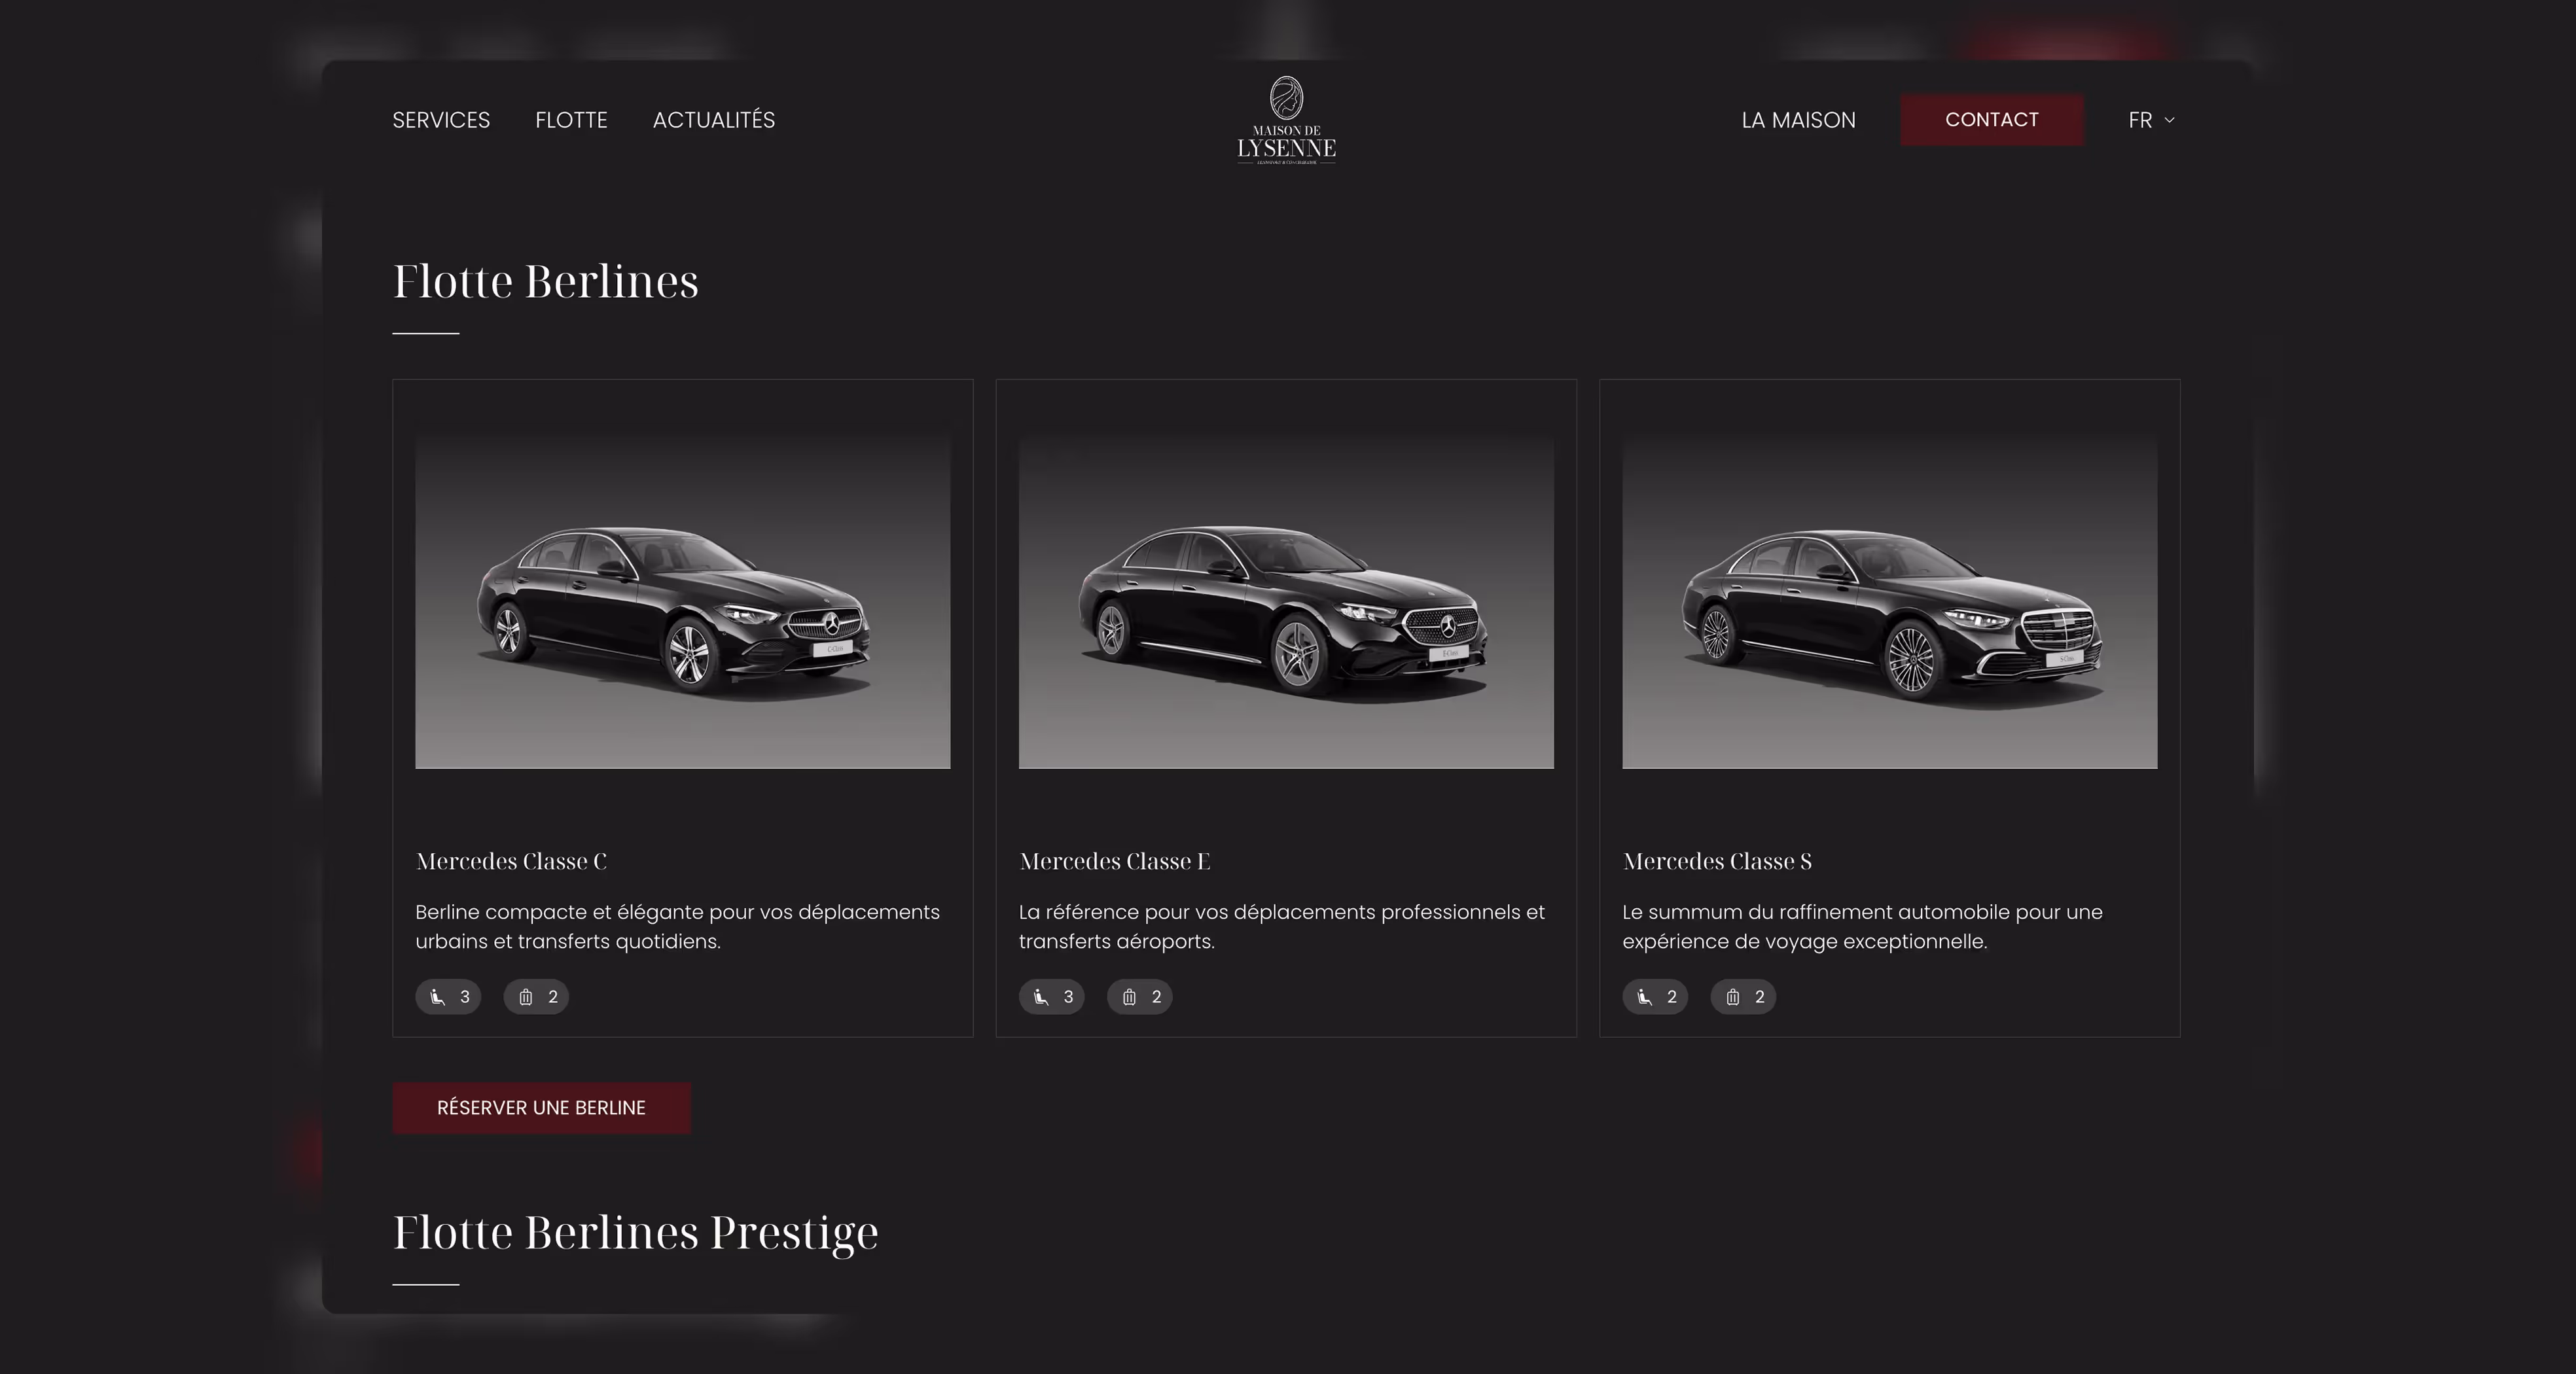The width and height of the screenshot is (2576, 1374).
Task: Click Réserver une berline button
Action: click(x=541, y=1108)
